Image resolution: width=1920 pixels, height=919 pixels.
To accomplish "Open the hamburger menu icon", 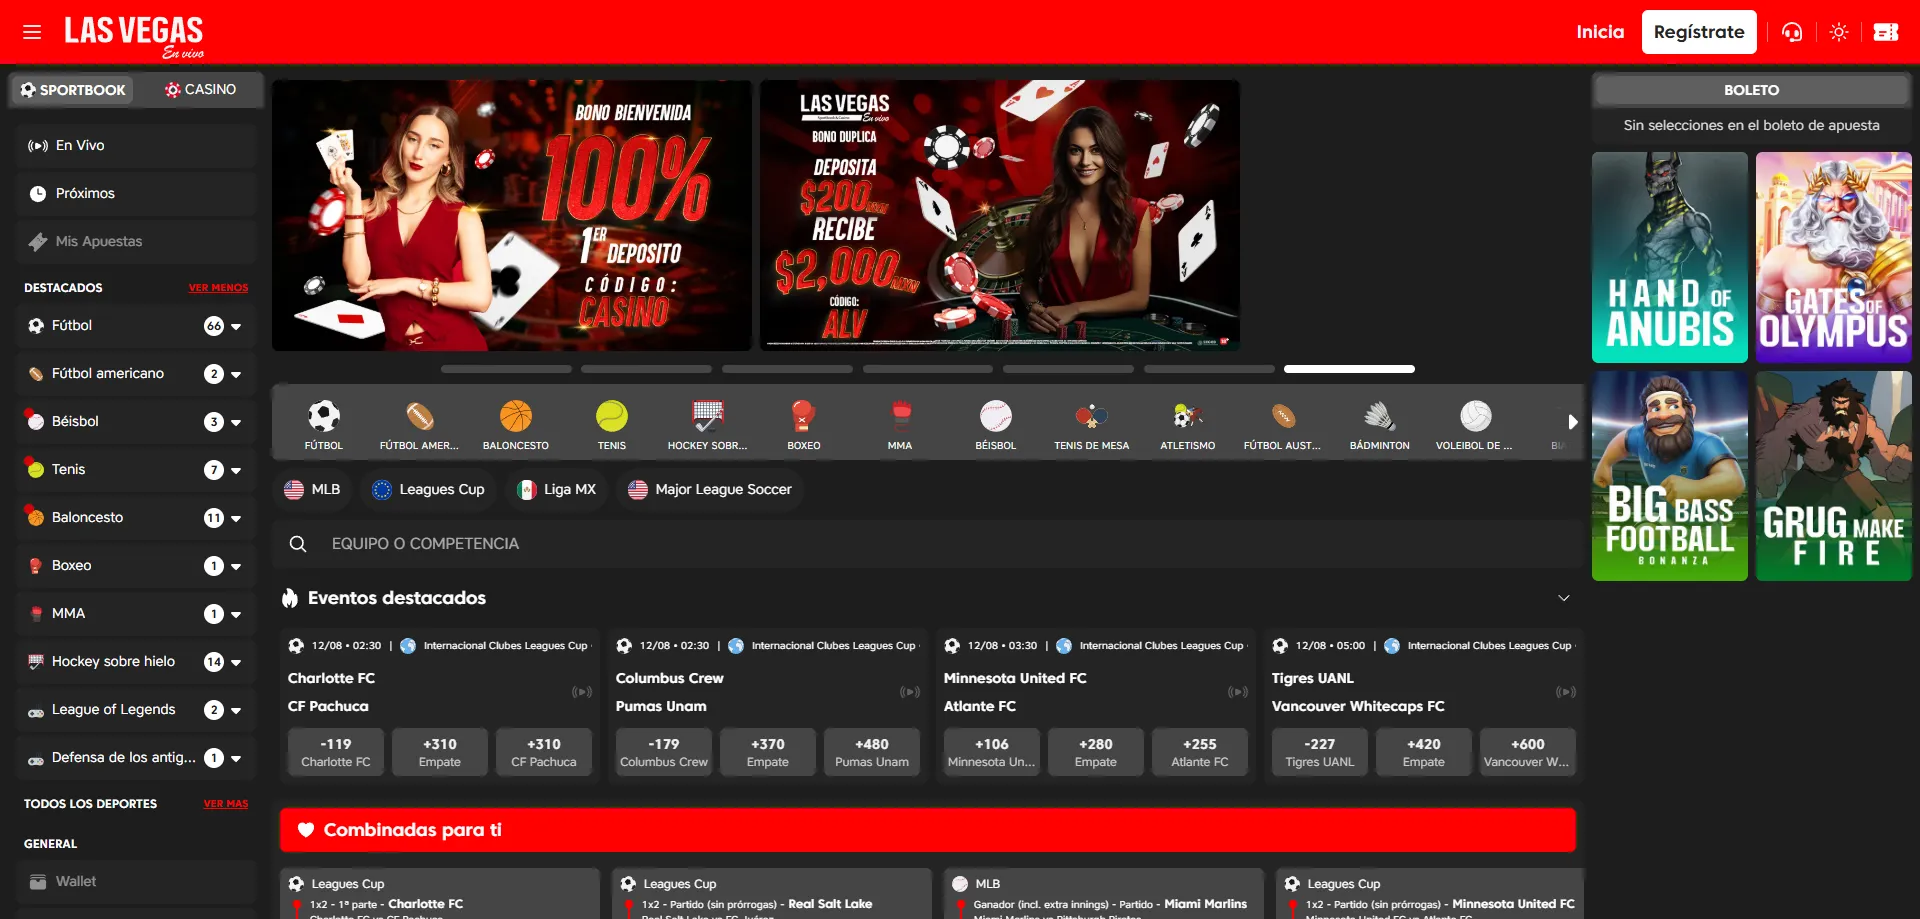I will pos(32,32).
